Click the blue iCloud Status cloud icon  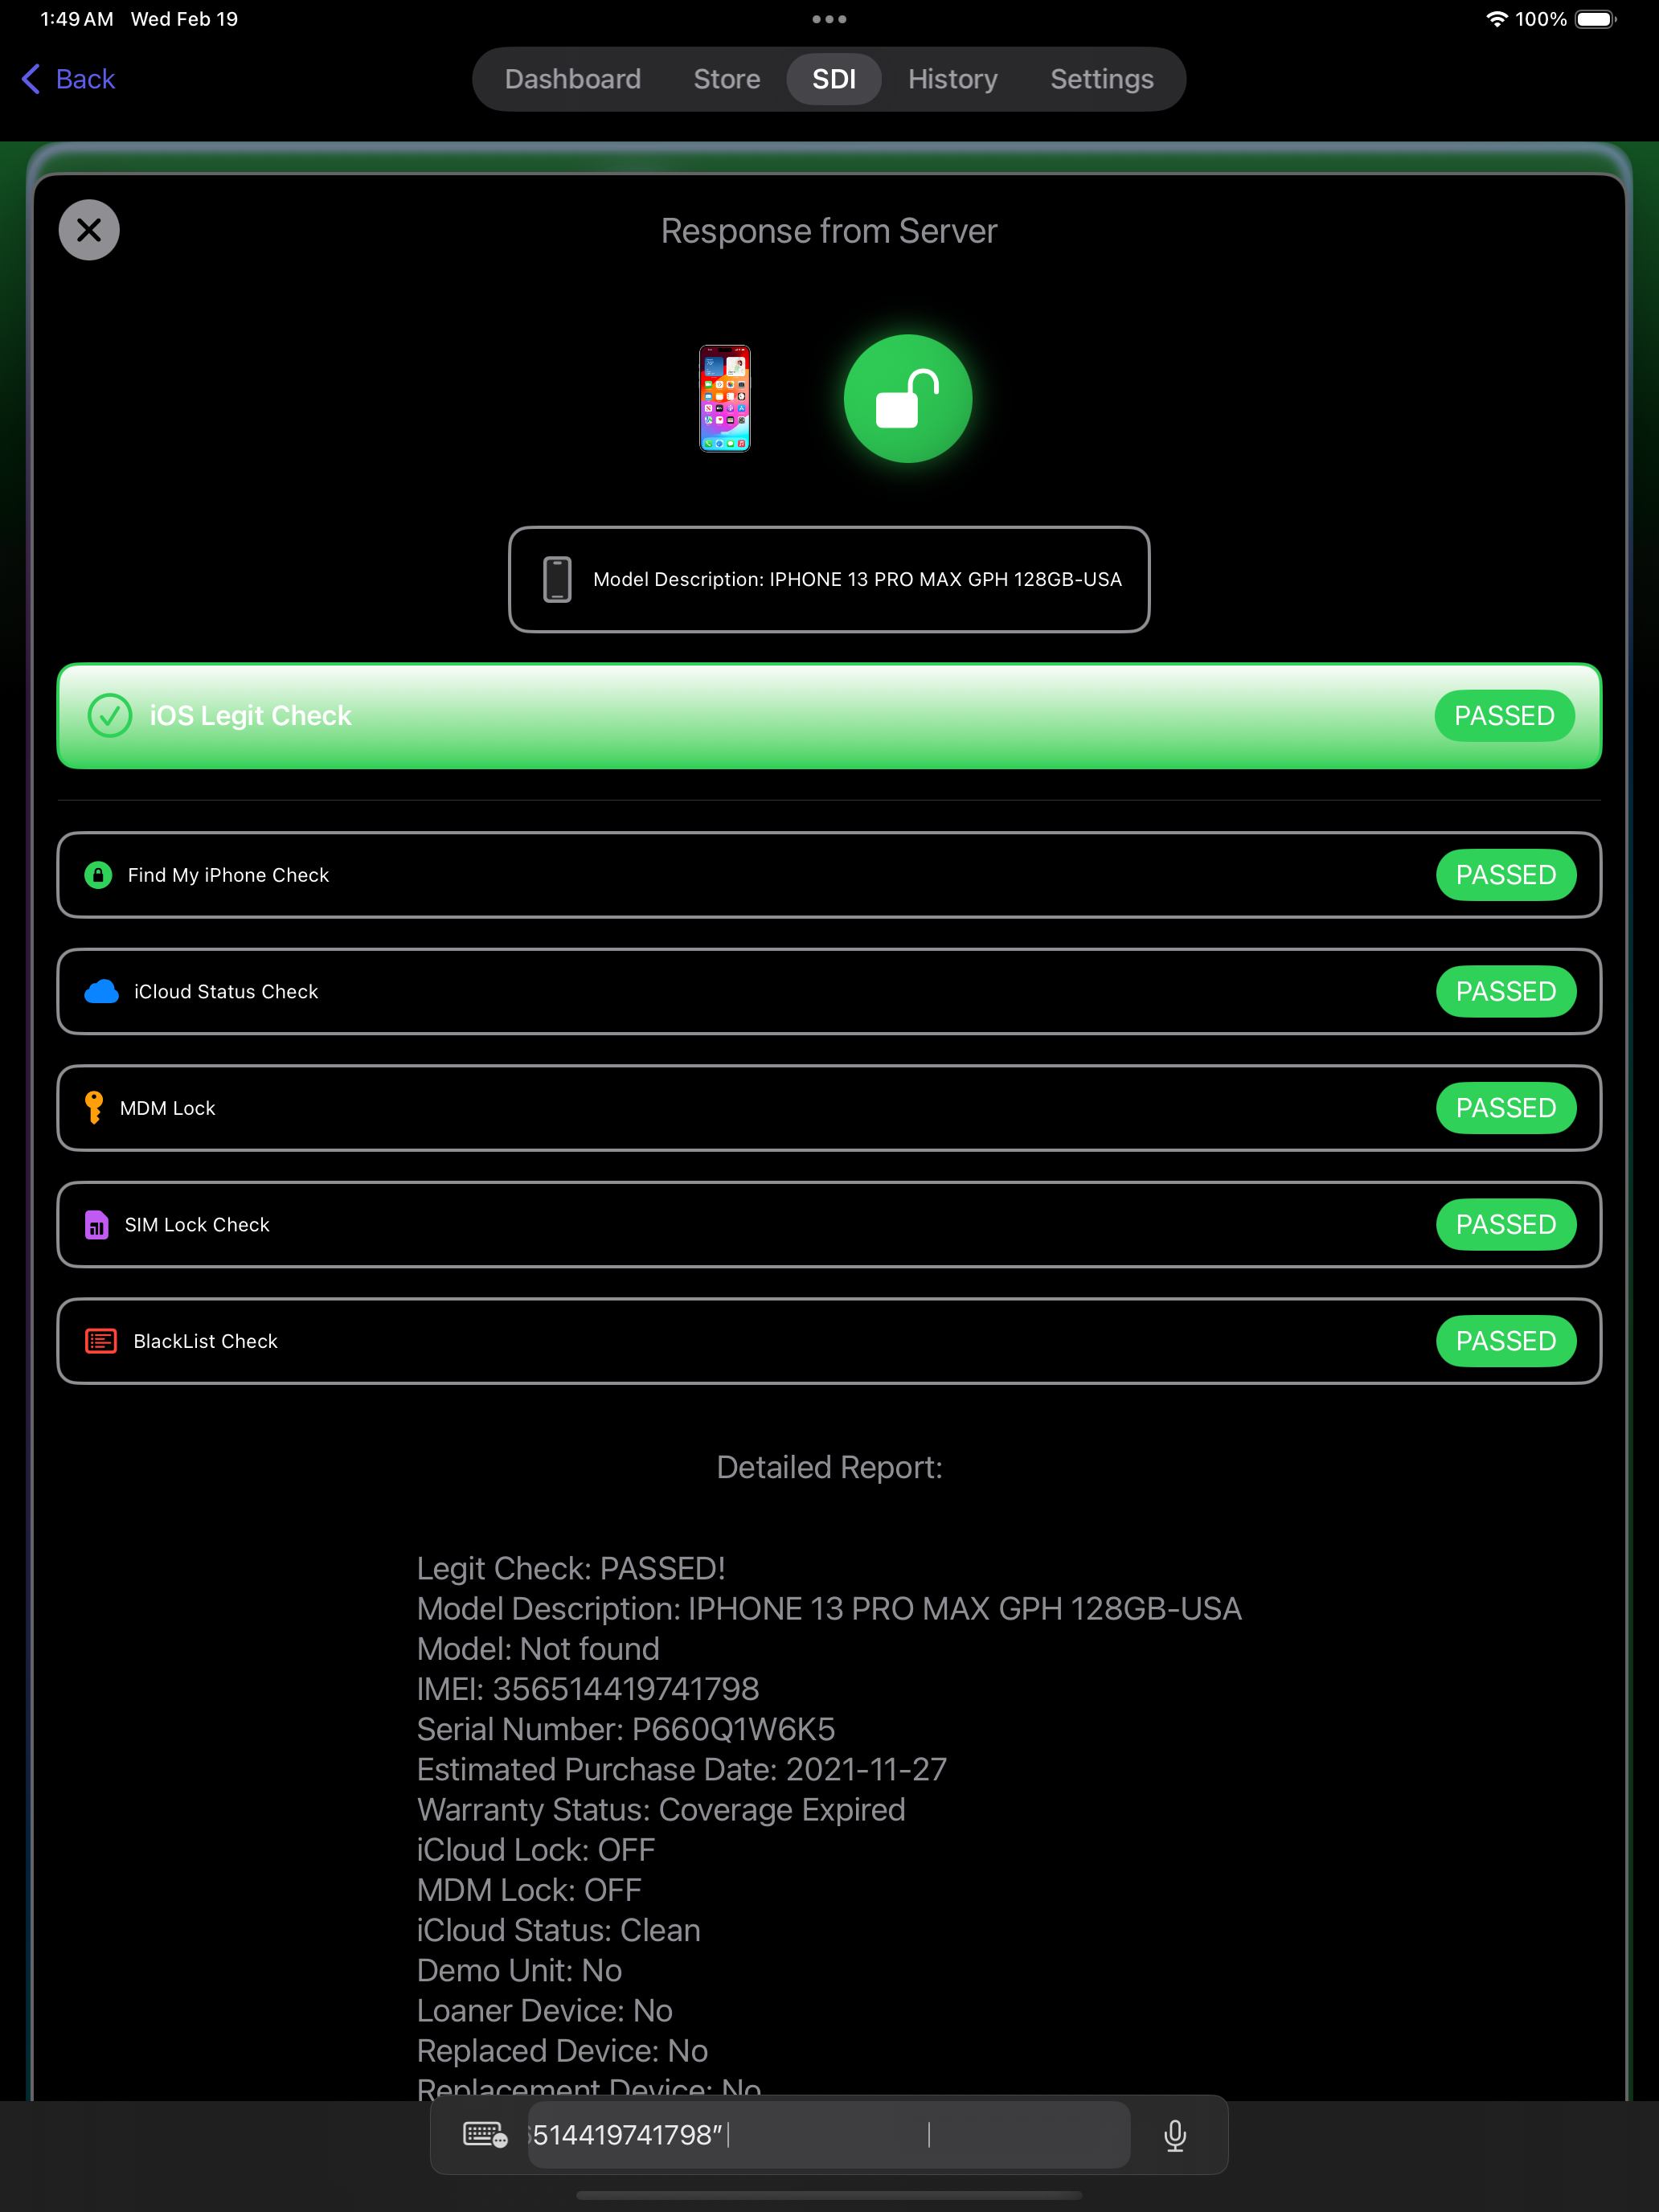101,992
